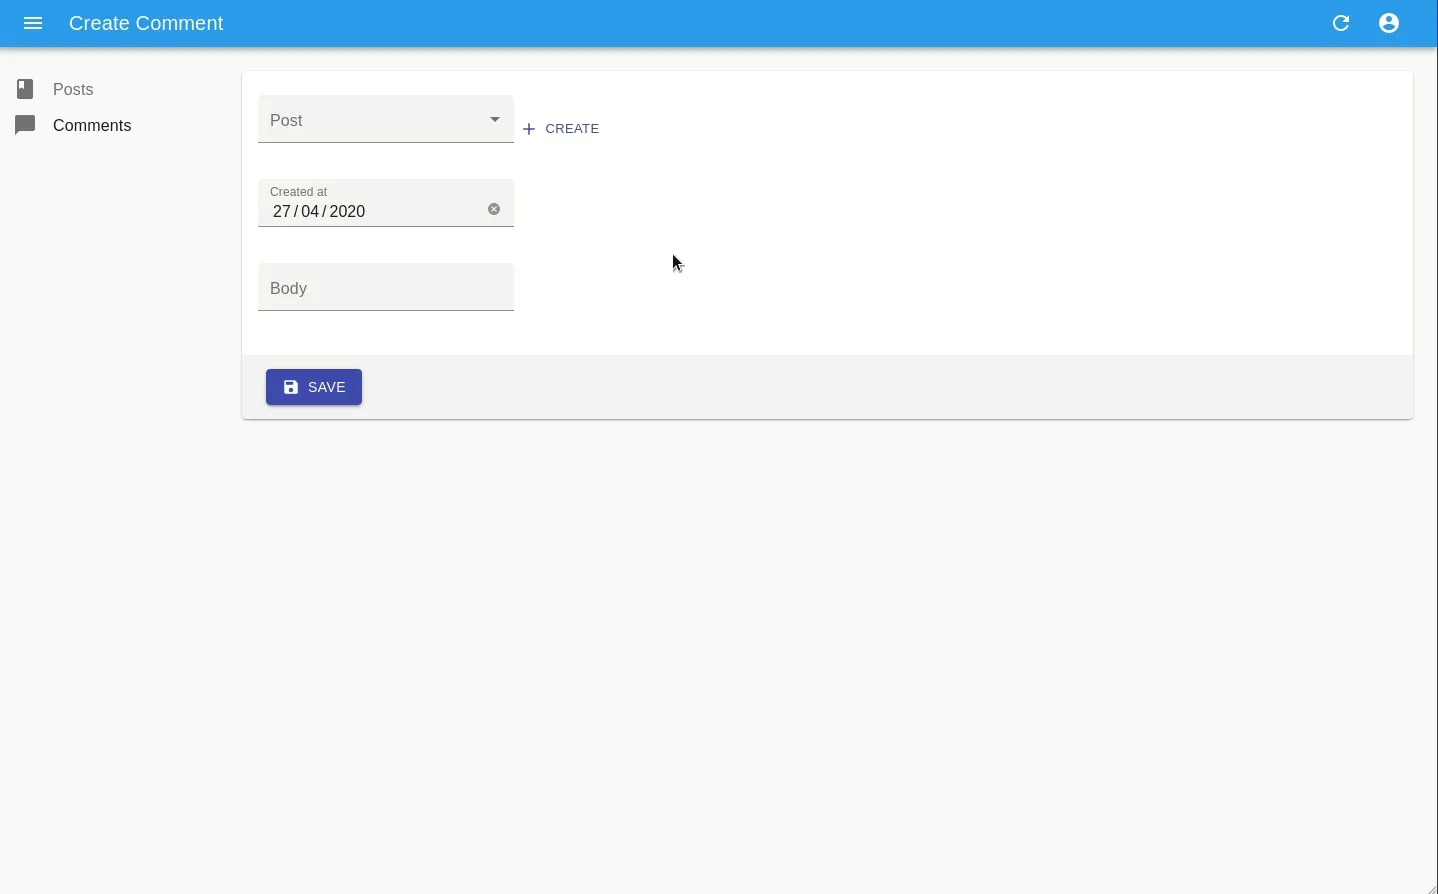Clear the Created at date with the x icon
The height and width of the screenshot is (894, 1438).
(x=494, y=210)
